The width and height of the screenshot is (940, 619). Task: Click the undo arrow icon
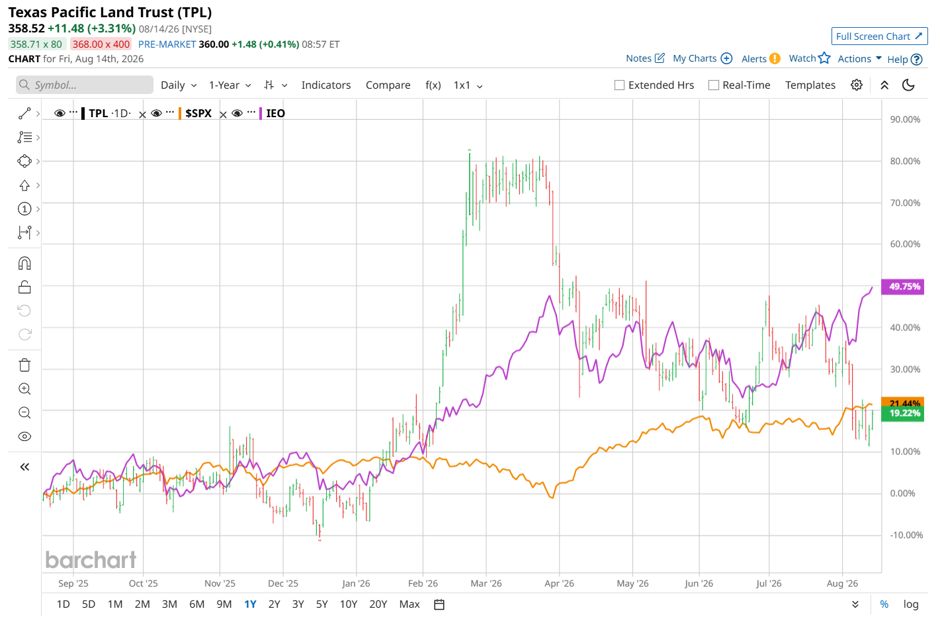point(25,310)
